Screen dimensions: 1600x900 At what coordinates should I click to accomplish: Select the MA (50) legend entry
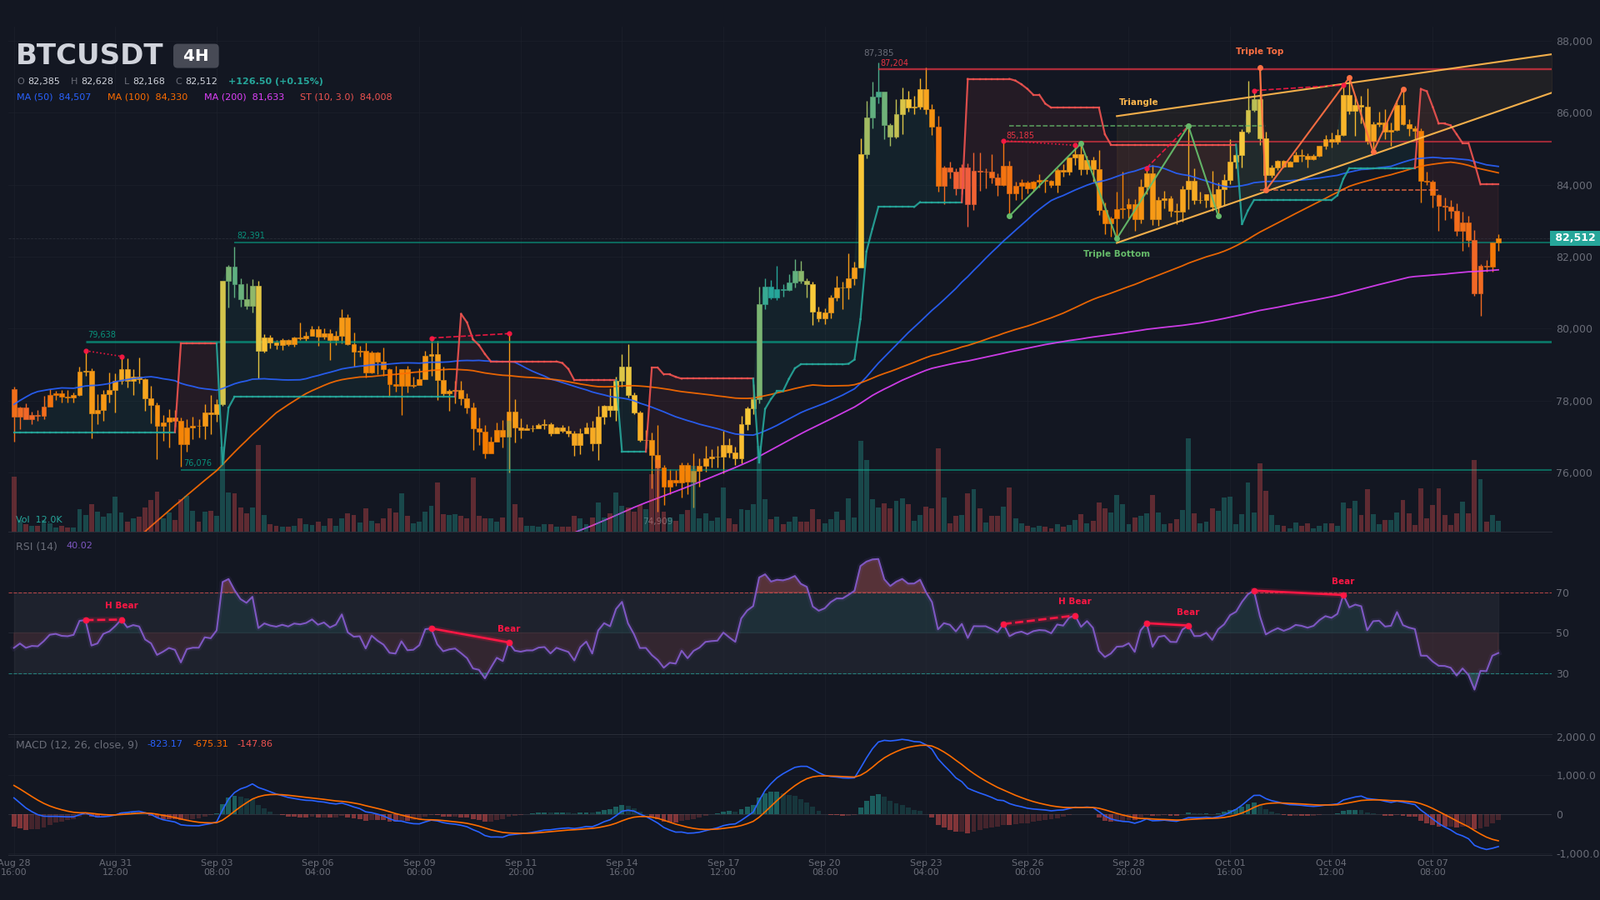point(54,97)
